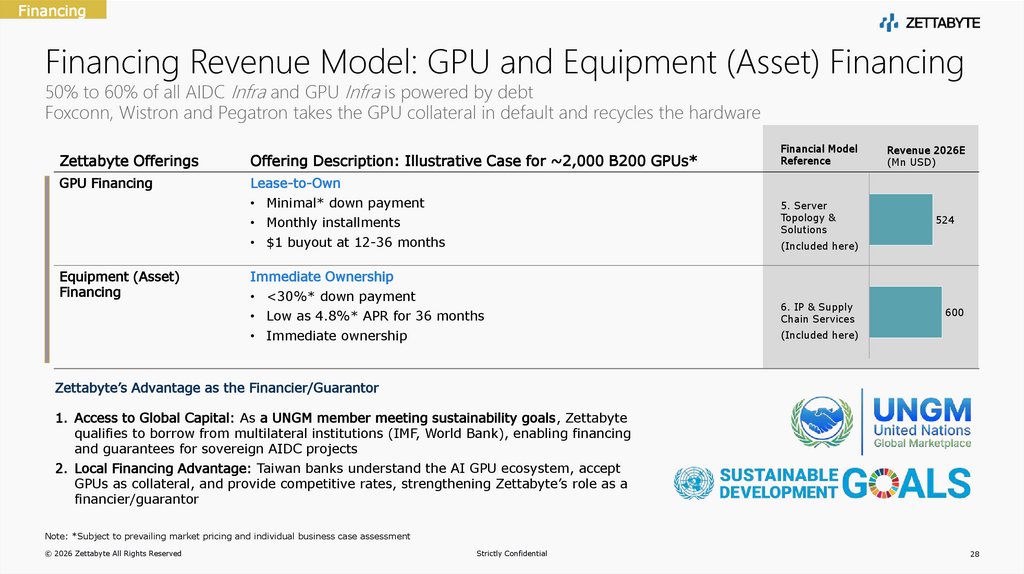Click 'Zettabyte Offerings' column header
Viewport: 1024px width, 574px height.
click(x=129, y=161)
